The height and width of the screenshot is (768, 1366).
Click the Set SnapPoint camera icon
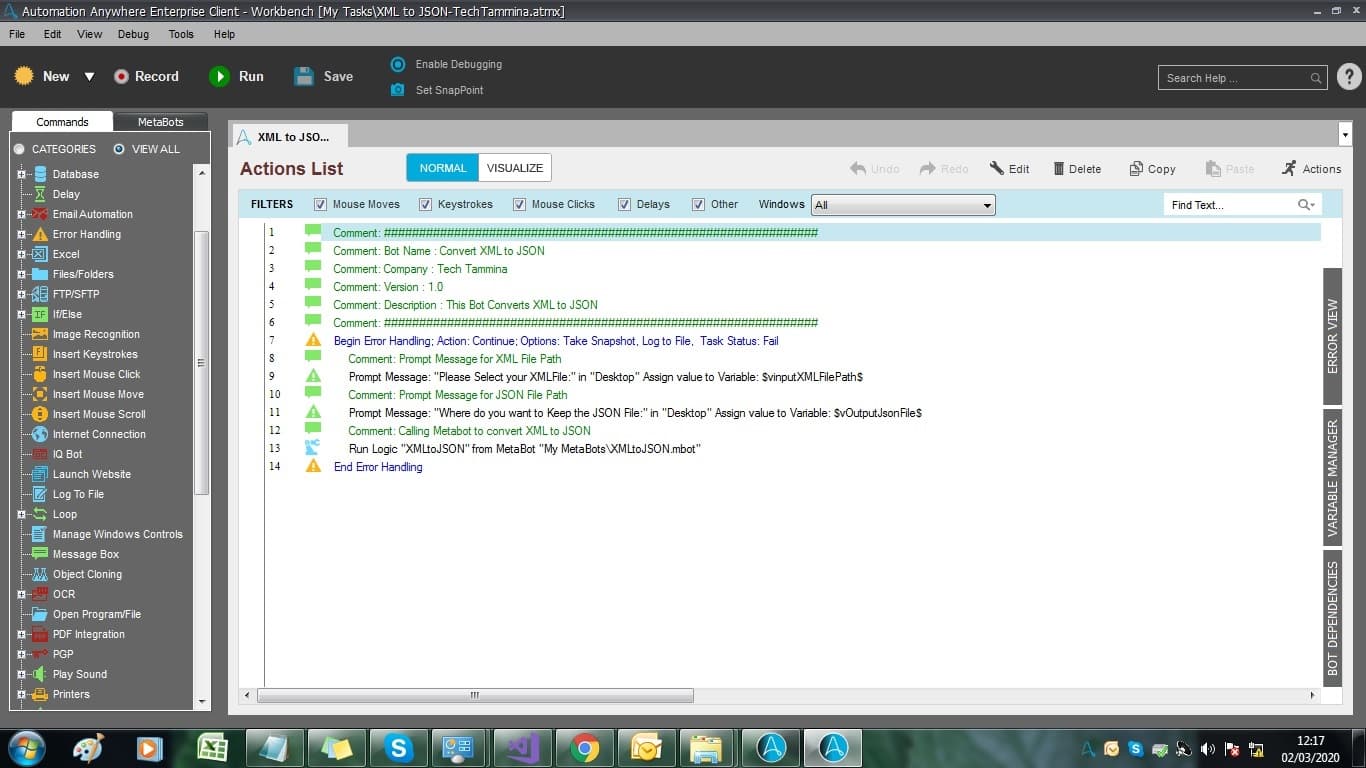[398, 90]
